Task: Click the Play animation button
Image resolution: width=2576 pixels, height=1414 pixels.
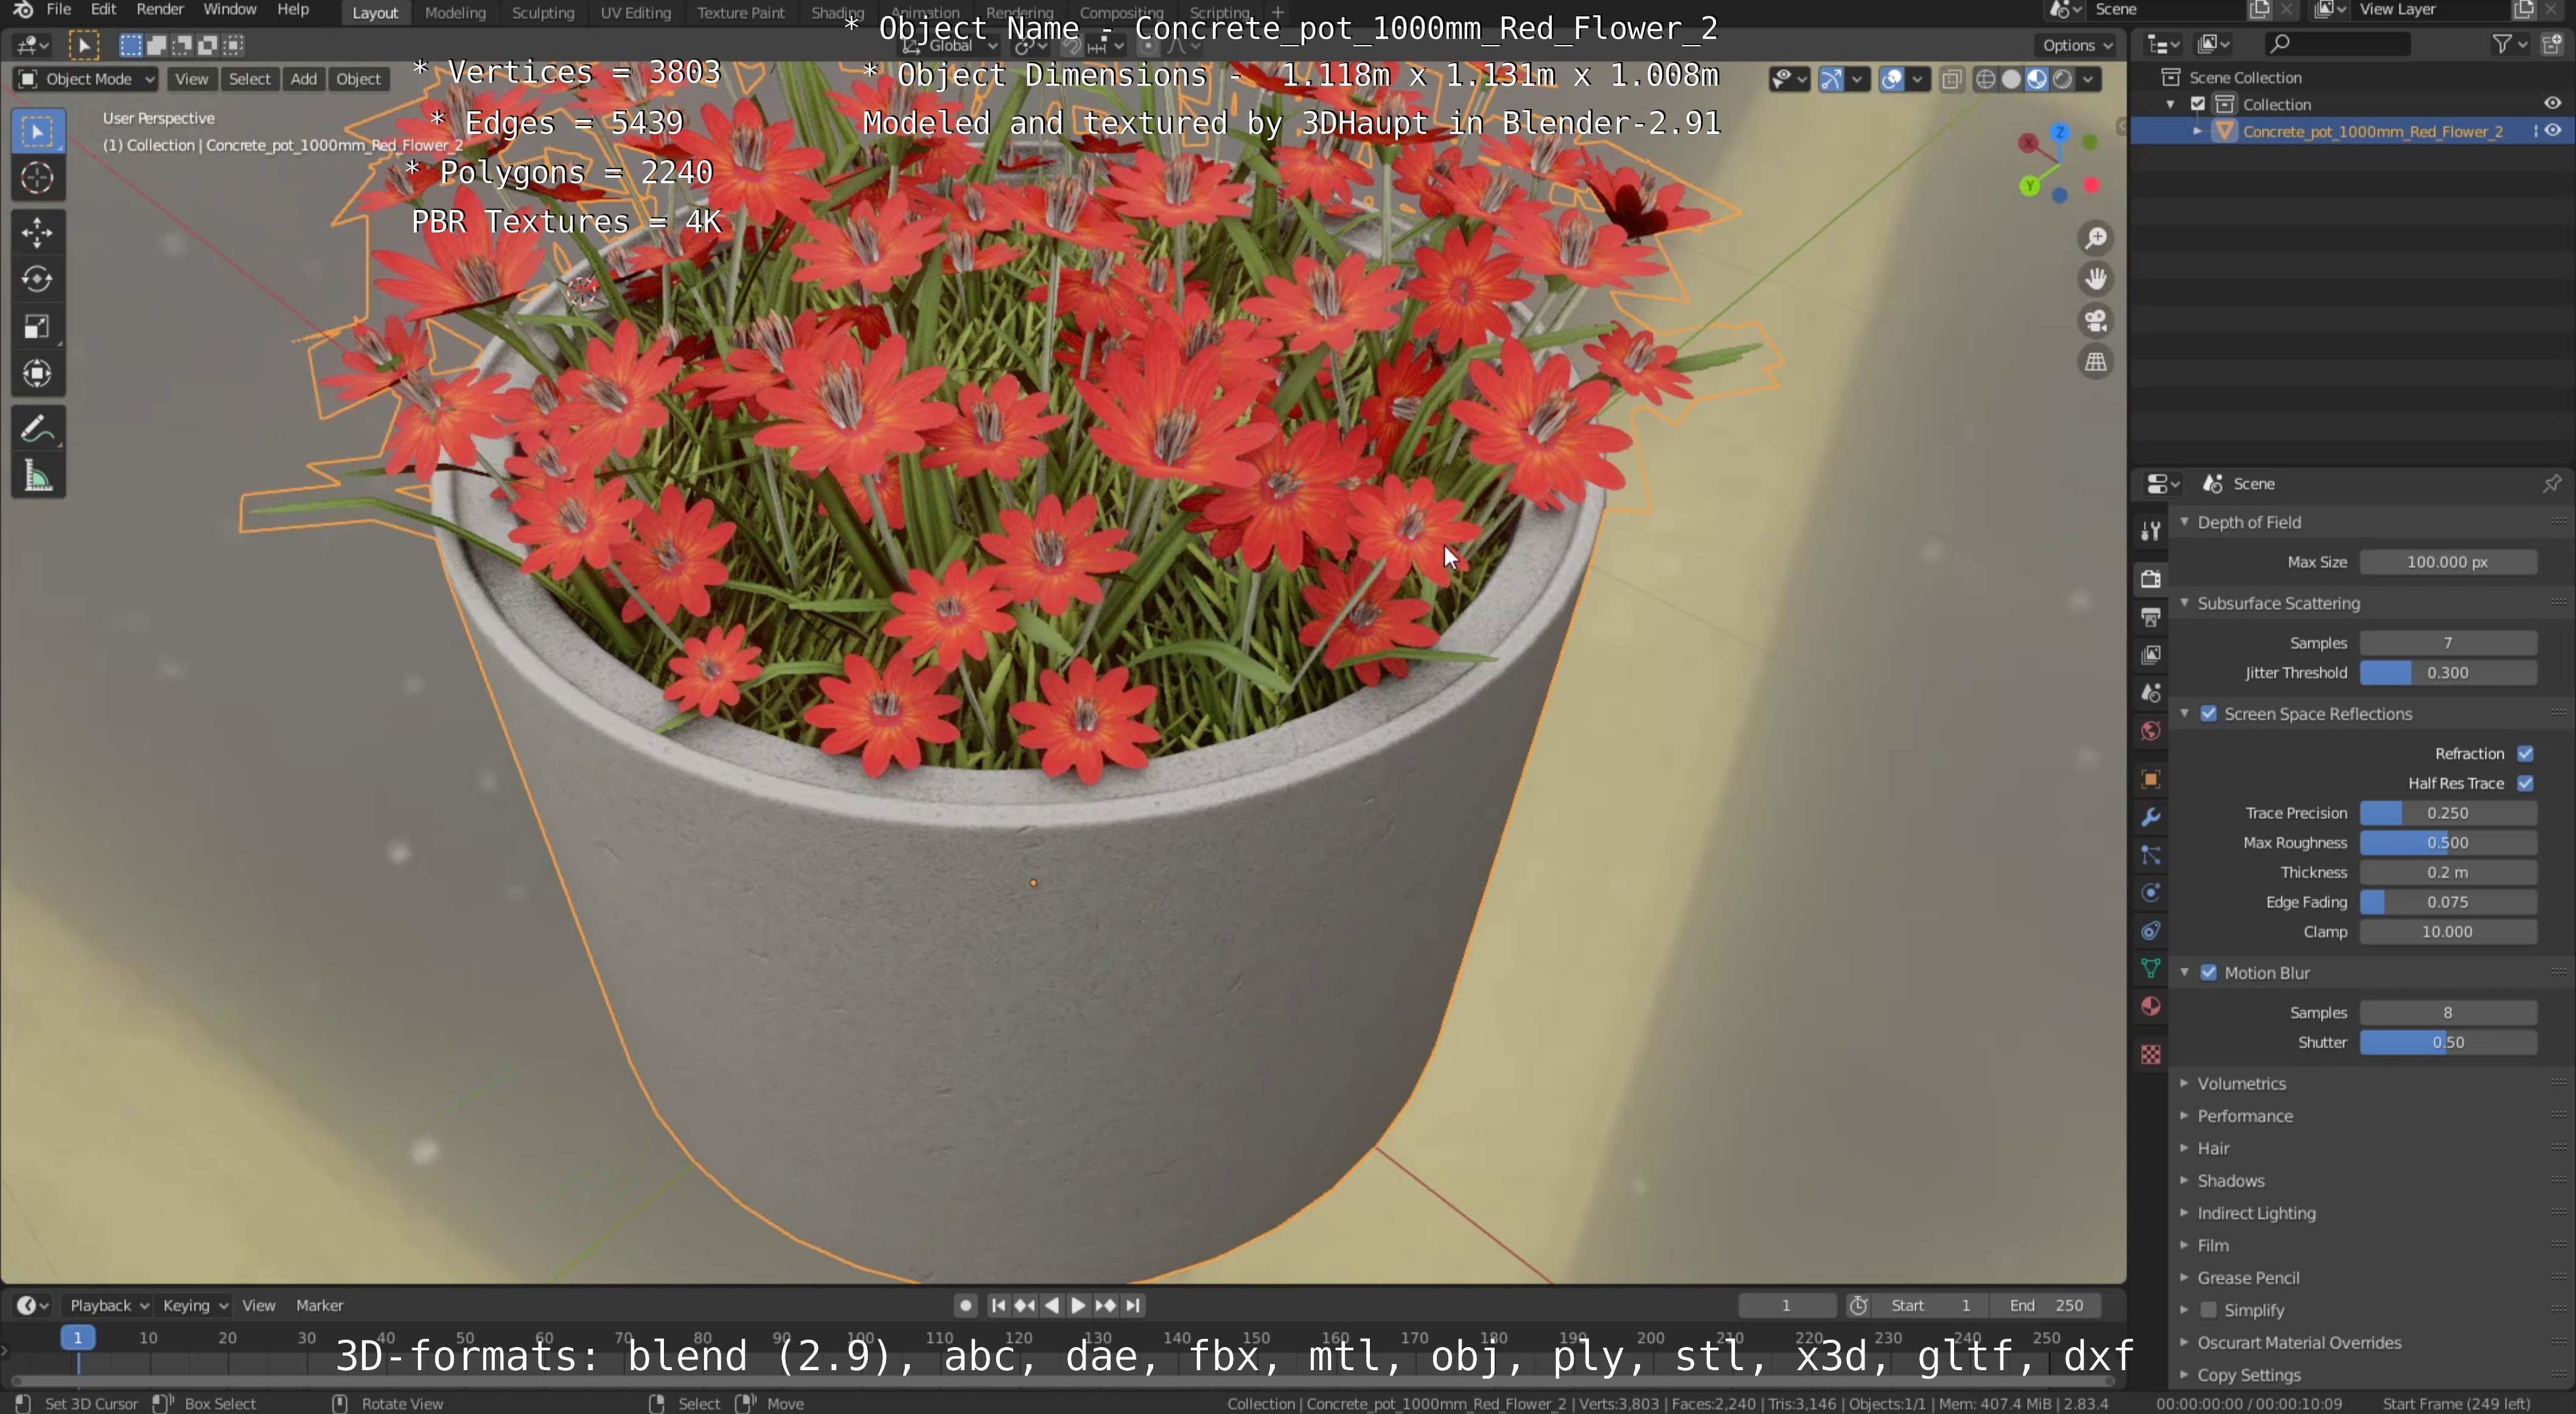Action: point(1078,1305)
